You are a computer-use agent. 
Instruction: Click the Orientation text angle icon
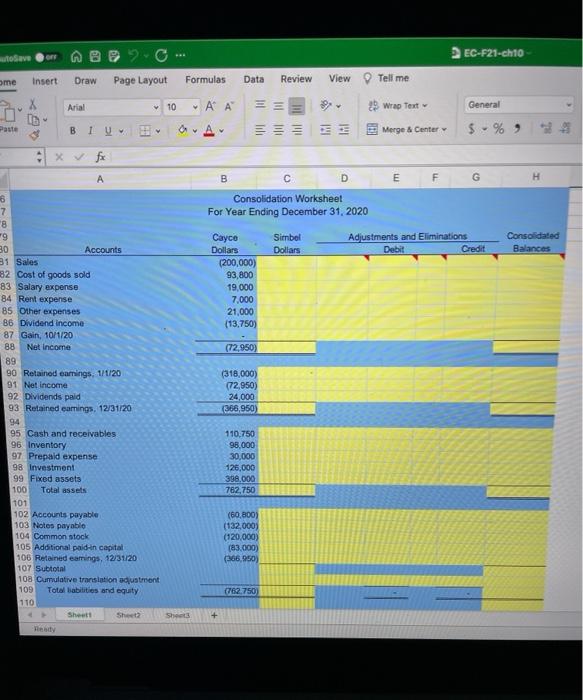tap(327, 105)
